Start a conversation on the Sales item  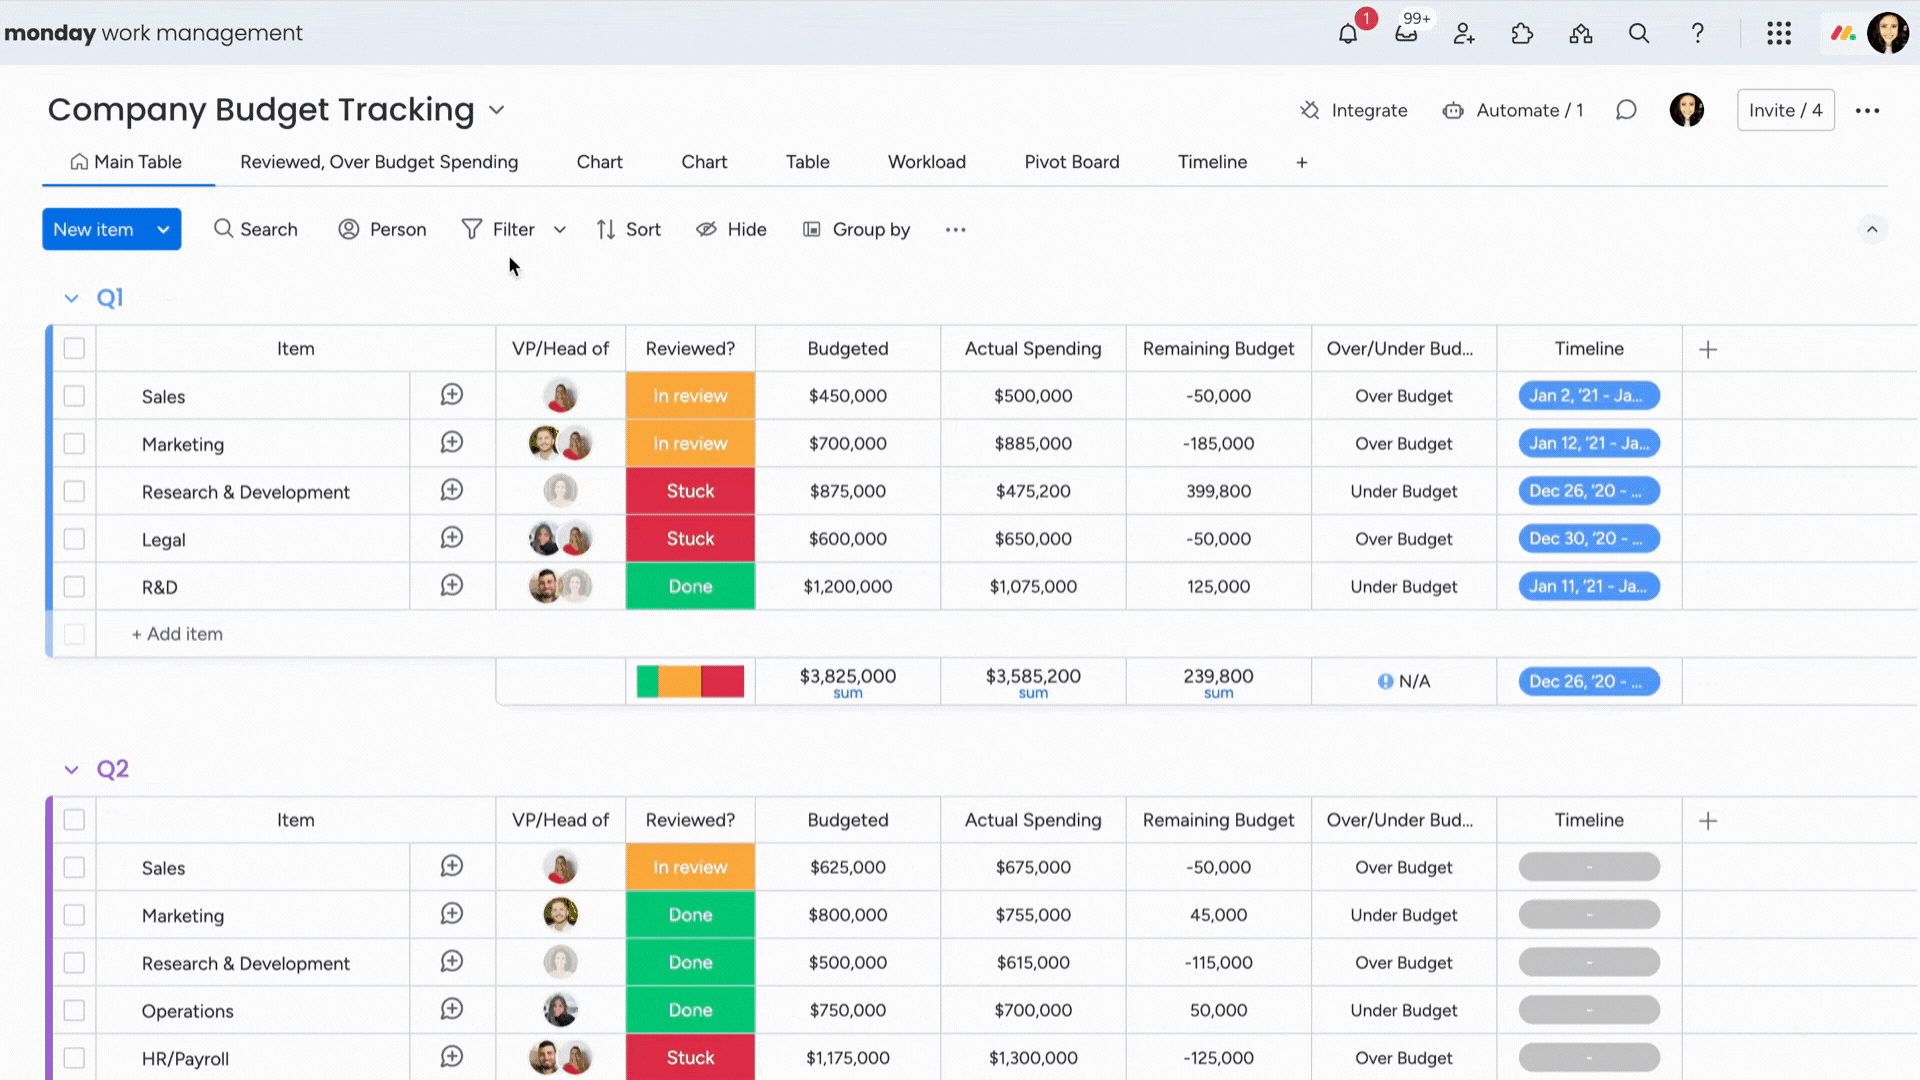point(452,394)
